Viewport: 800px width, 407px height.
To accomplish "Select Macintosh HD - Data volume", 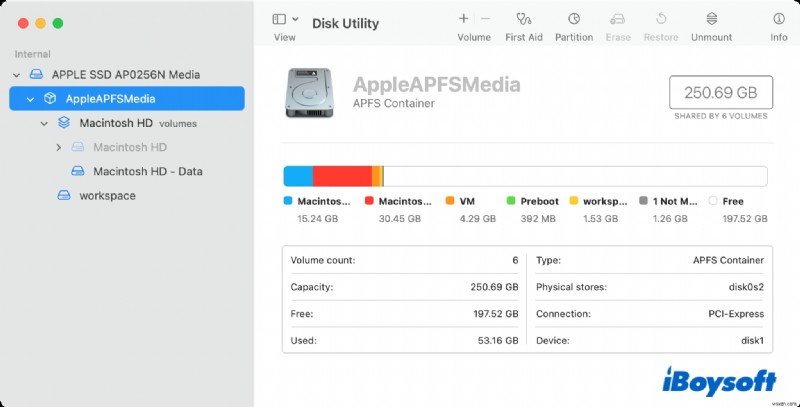I will pyautogui.click(x=147, y=171).
